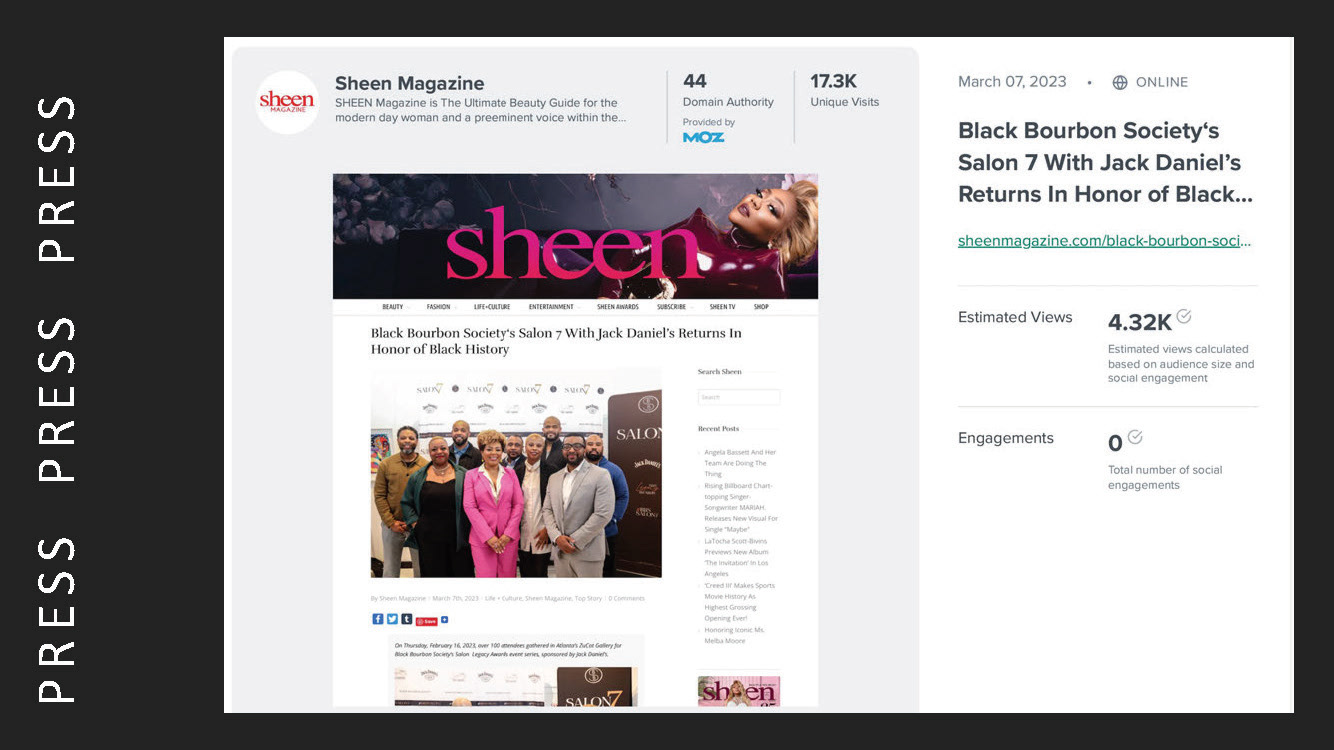The height and width of the screenshot is (750, 1334).
Task: Click the 4.32K estimated views value
Action: (x=1140, y=323)
